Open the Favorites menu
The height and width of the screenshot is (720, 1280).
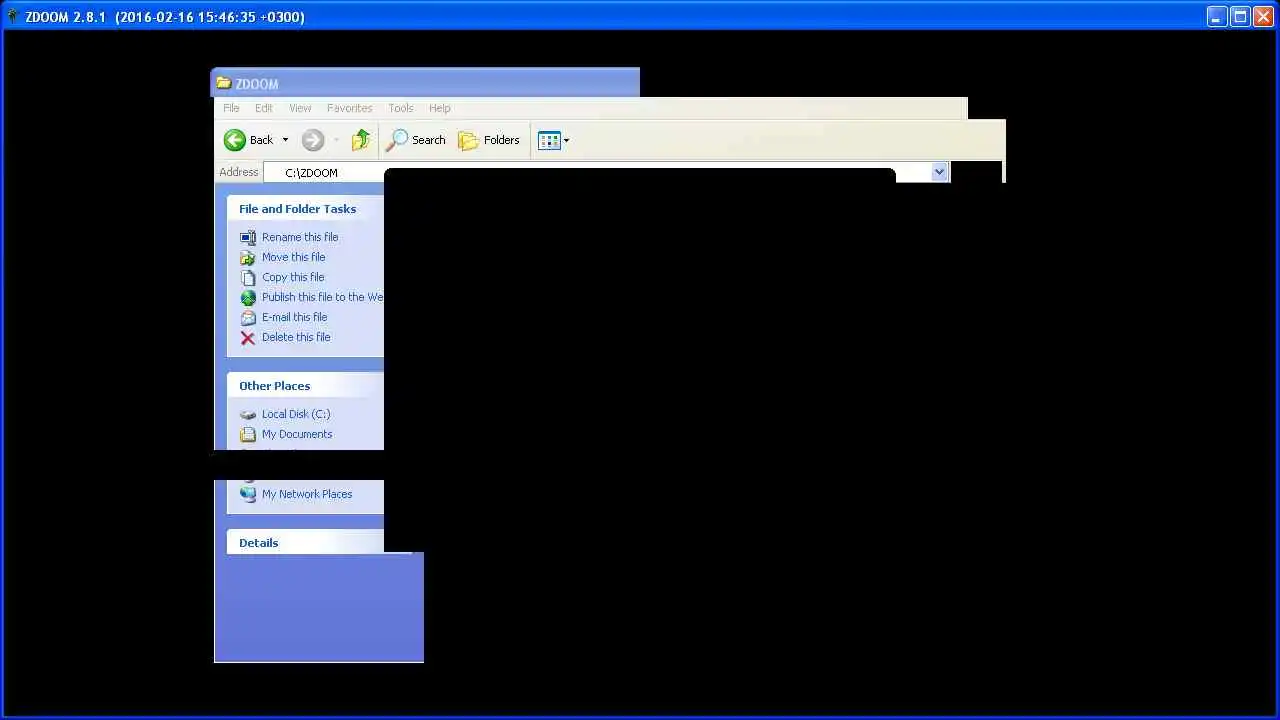coord(349,108)
